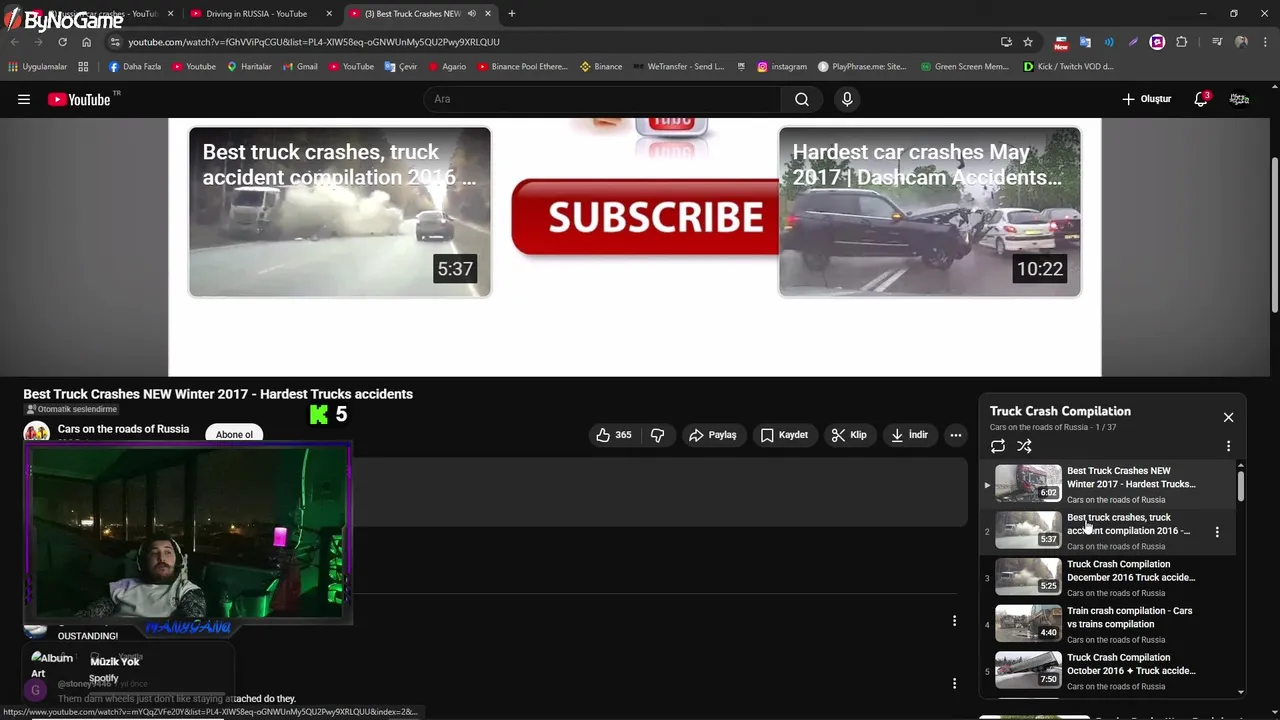Open the Kick / Twitch VOD bookmark

[1069, 67]
